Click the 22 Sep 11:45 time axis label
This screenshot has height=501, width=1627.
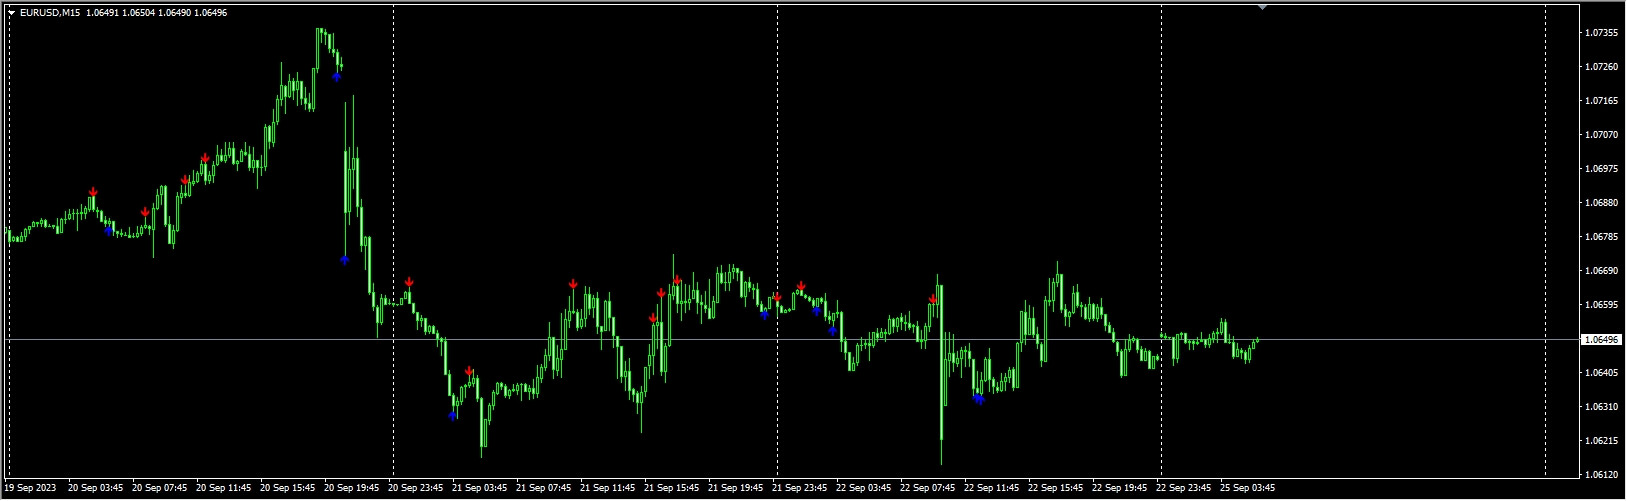991,488
